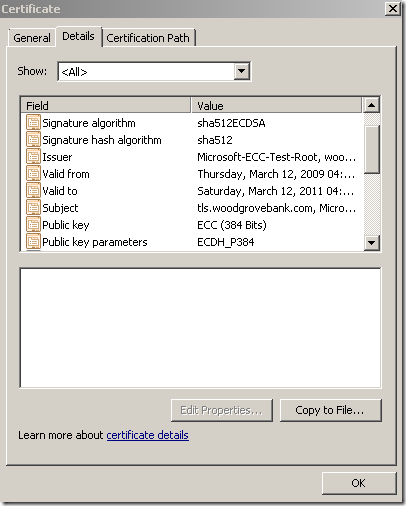
Task: Click the field list scrollbar thumb
Action: (371, 149)
